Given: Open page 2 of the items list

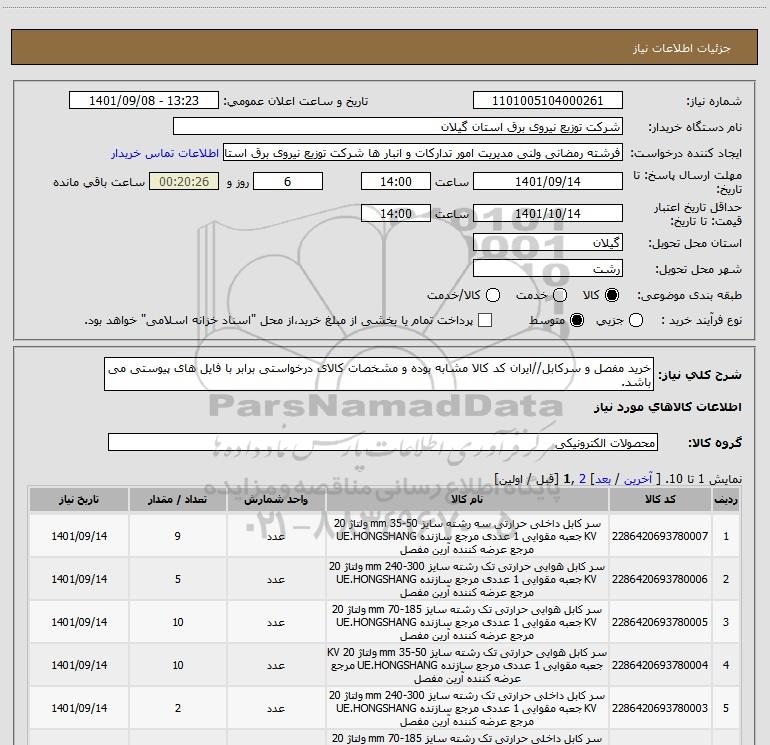Looking at the screenshot, I should coord(582,479).
